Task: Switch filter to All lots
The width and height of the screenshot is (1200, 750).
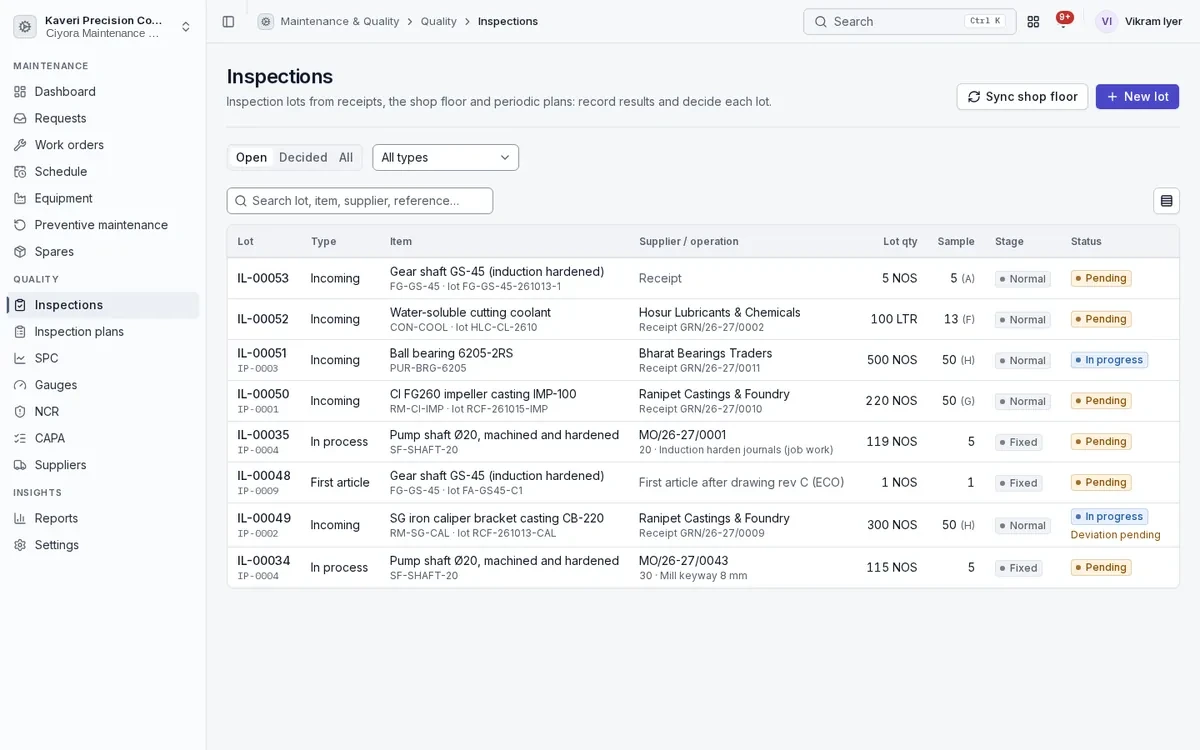Action: click(346, 157)
